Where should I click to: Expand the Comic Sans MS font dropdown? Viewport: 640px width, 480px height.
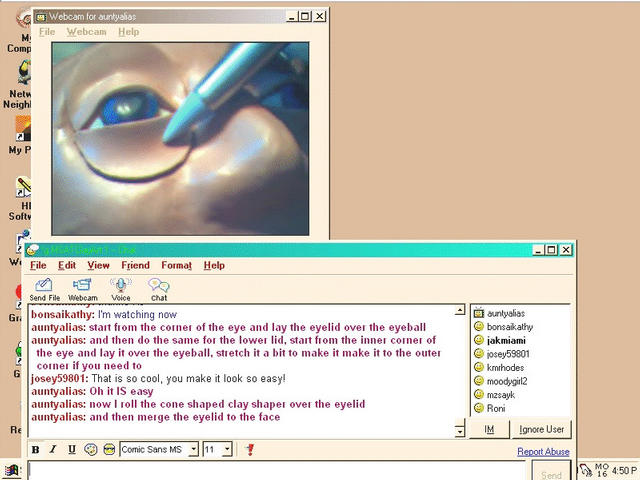click(194, 449)
